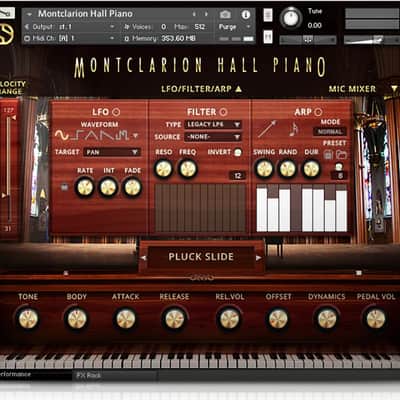400x400 pixels.
Task: Open the Purge dropdown
Action: [x=234, y=27]
